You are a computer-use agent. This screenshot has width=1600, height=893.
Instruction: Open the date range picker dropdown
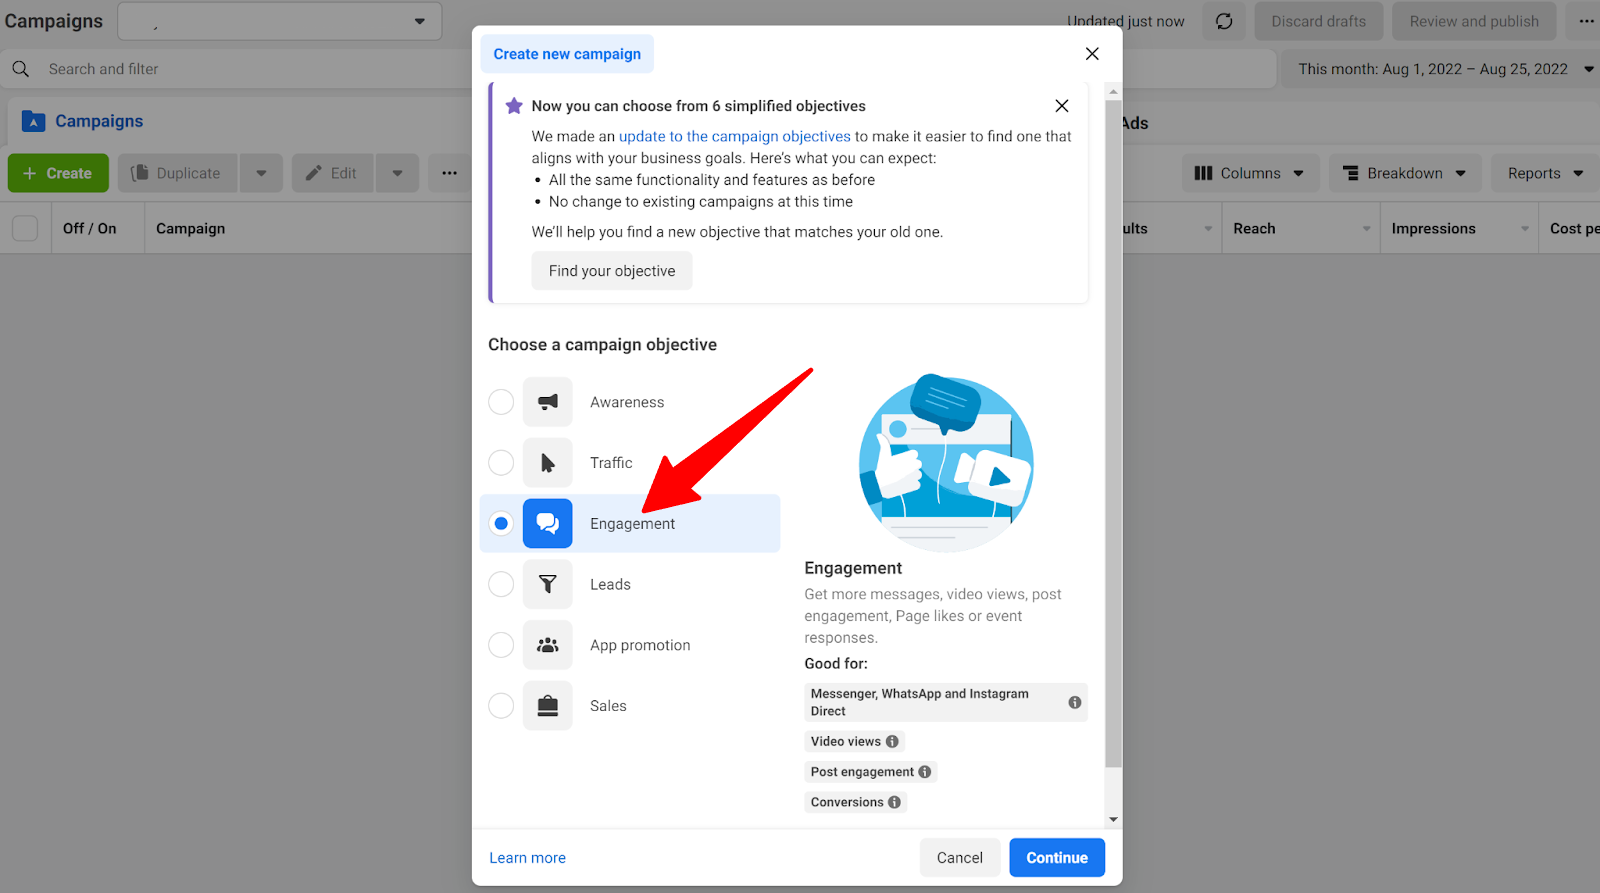pos(1441,69)
